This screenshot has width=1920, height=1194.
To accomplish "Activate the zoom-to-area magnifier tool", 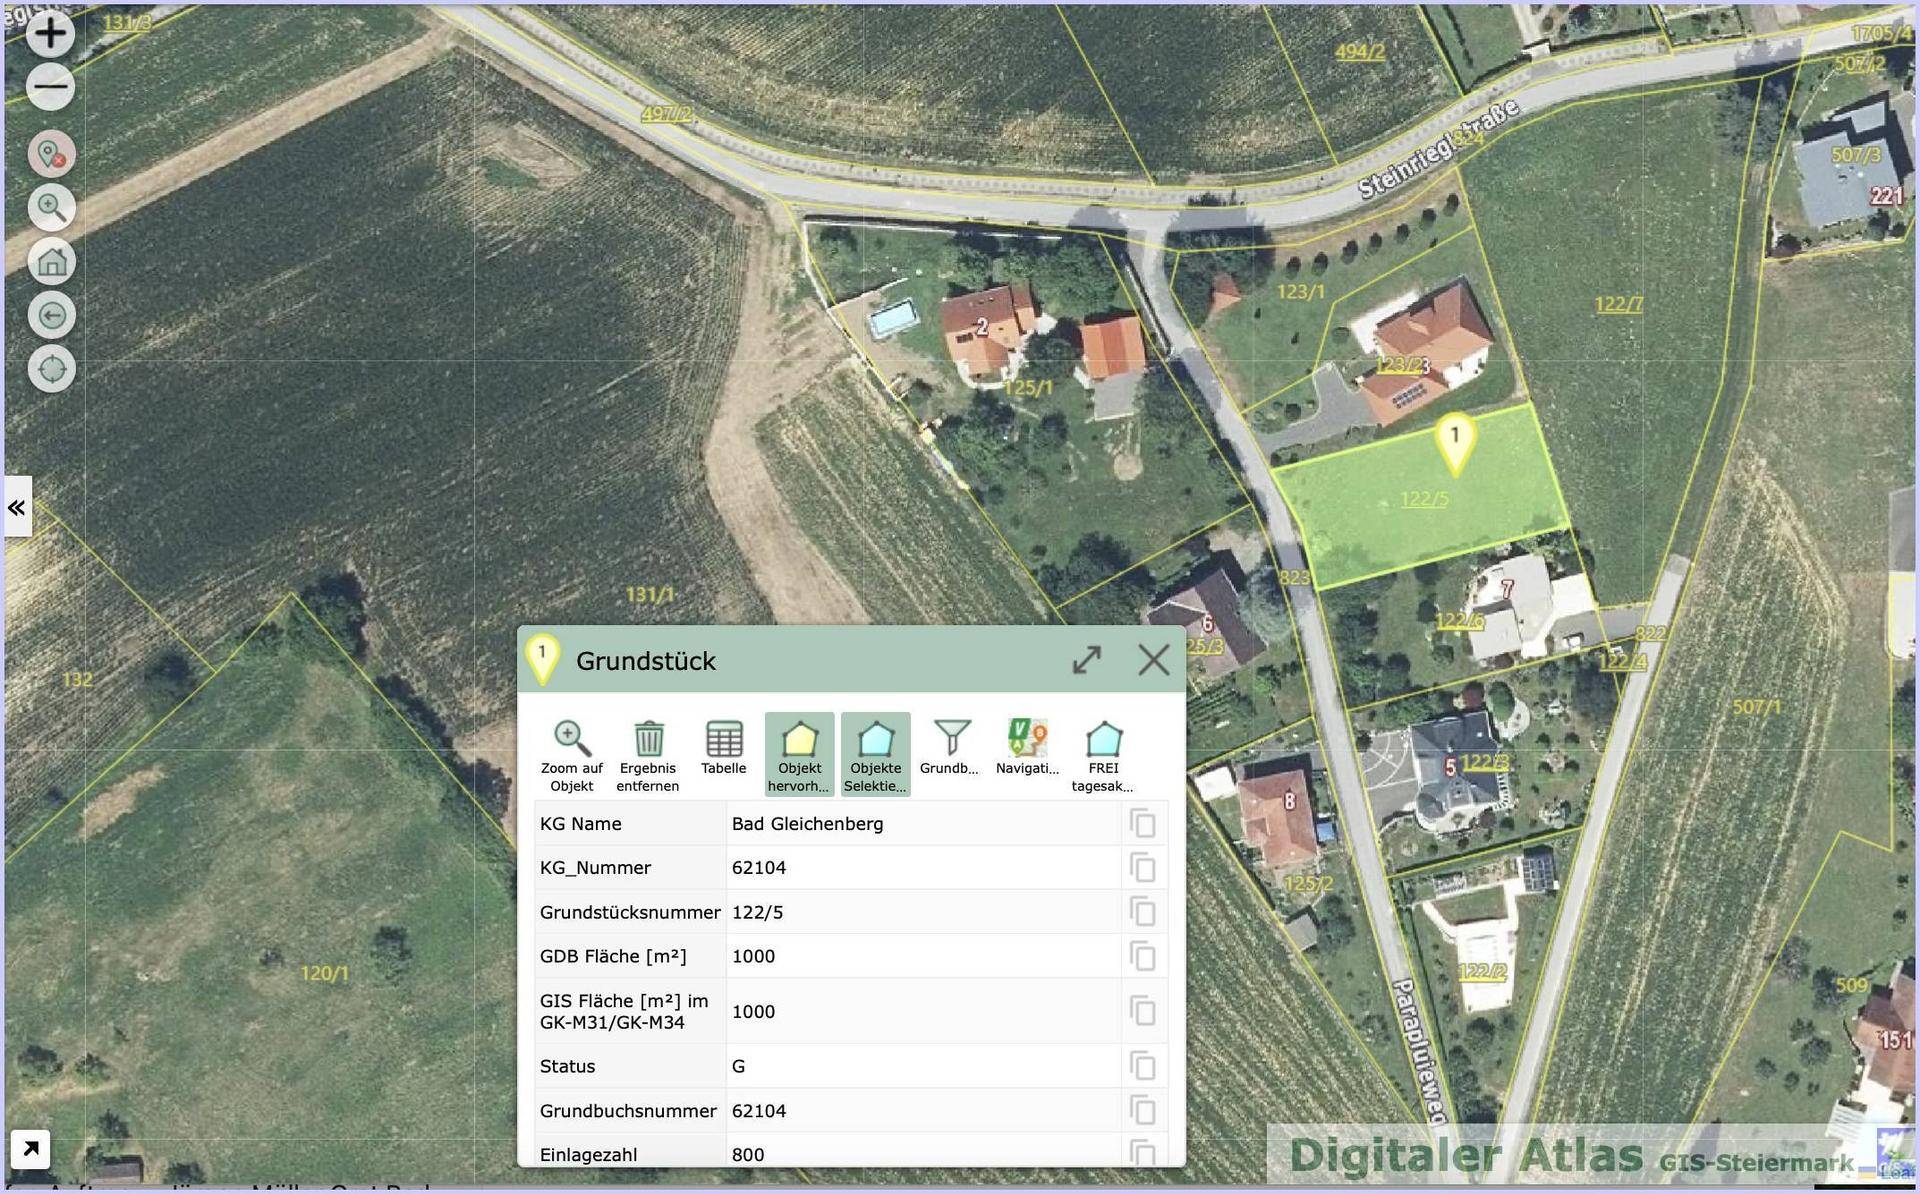I will pos(51,207).
